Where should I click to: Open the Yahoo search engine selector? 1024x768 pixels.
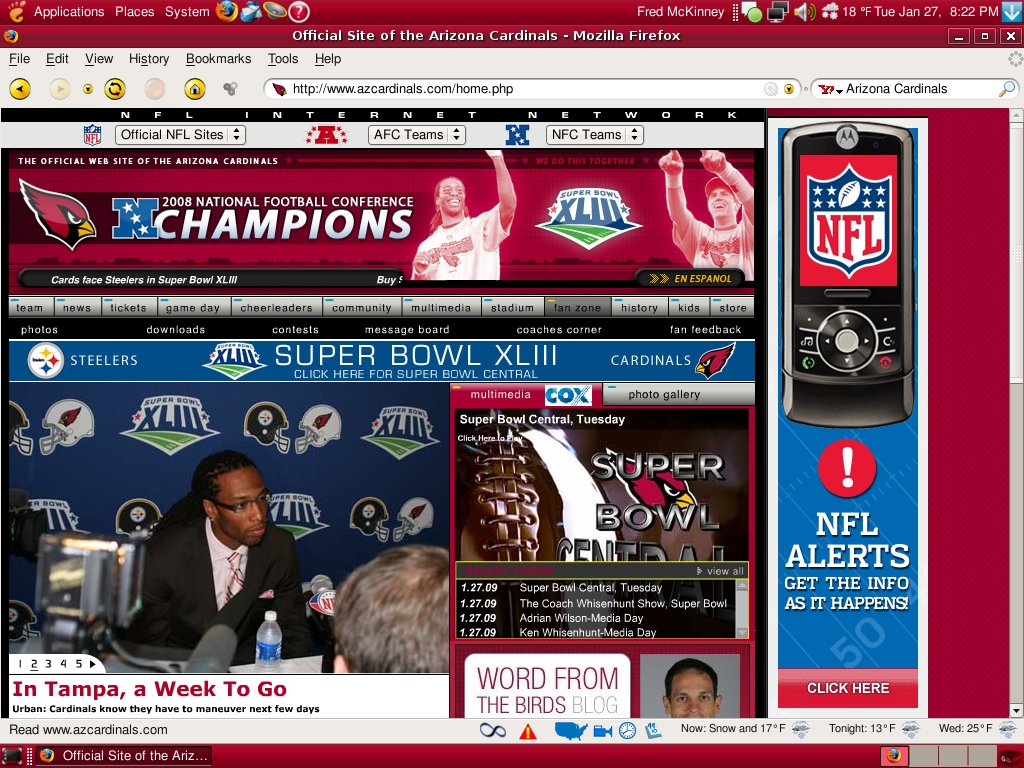[830, 89]
